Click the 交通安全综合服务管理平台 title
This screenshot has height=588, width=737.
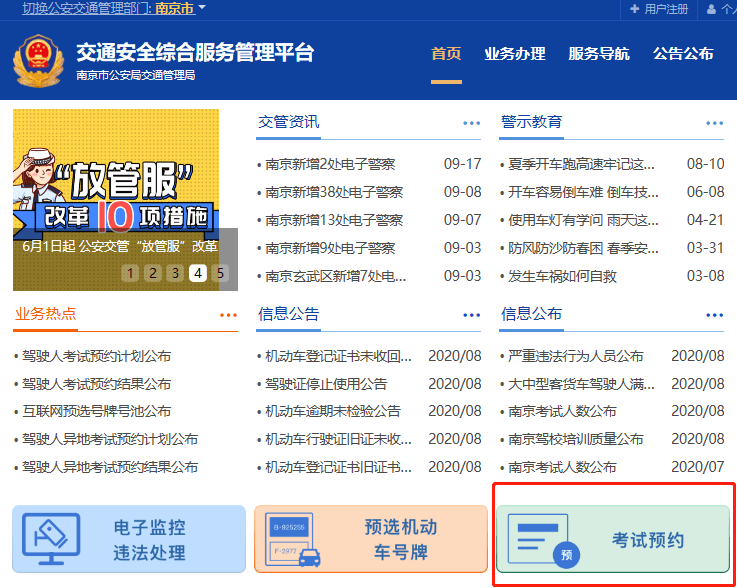[195, 52]
